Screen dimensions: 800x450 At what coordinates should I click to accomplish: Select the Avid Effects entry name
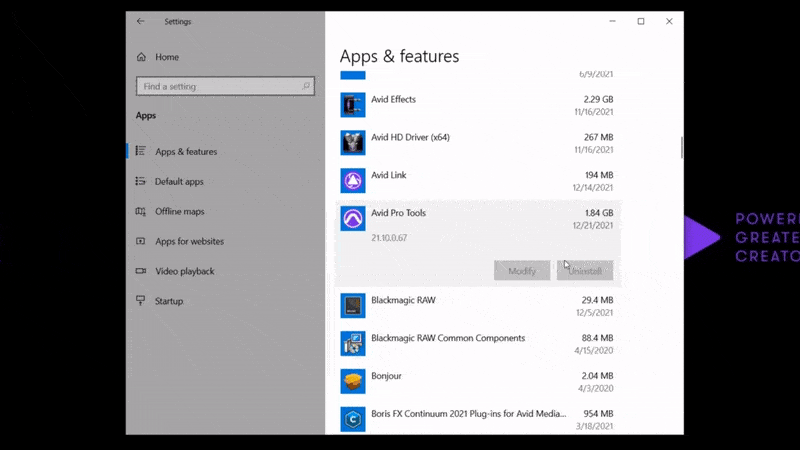tap(393, 99)
